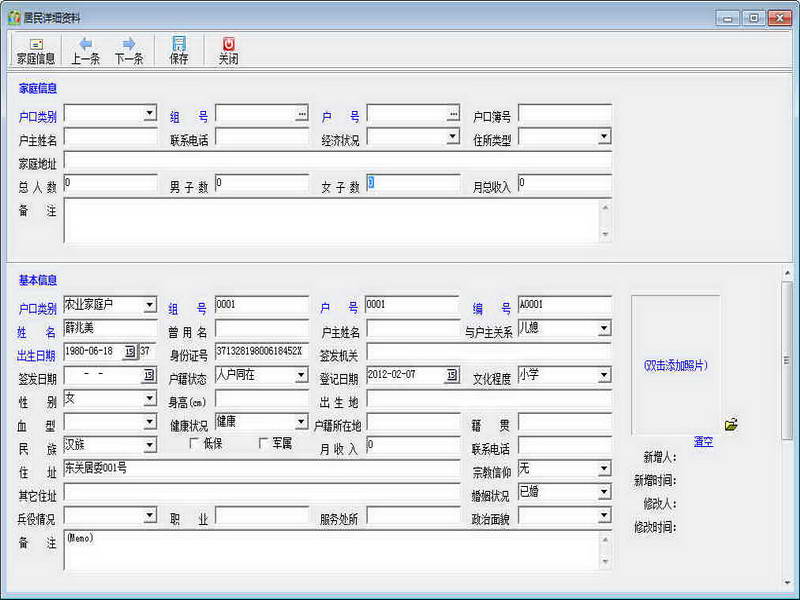Expand the 血型 dropdown
The height and width of the screenshot is (600, 800).
pyautogui.click(x=149, y=422)
